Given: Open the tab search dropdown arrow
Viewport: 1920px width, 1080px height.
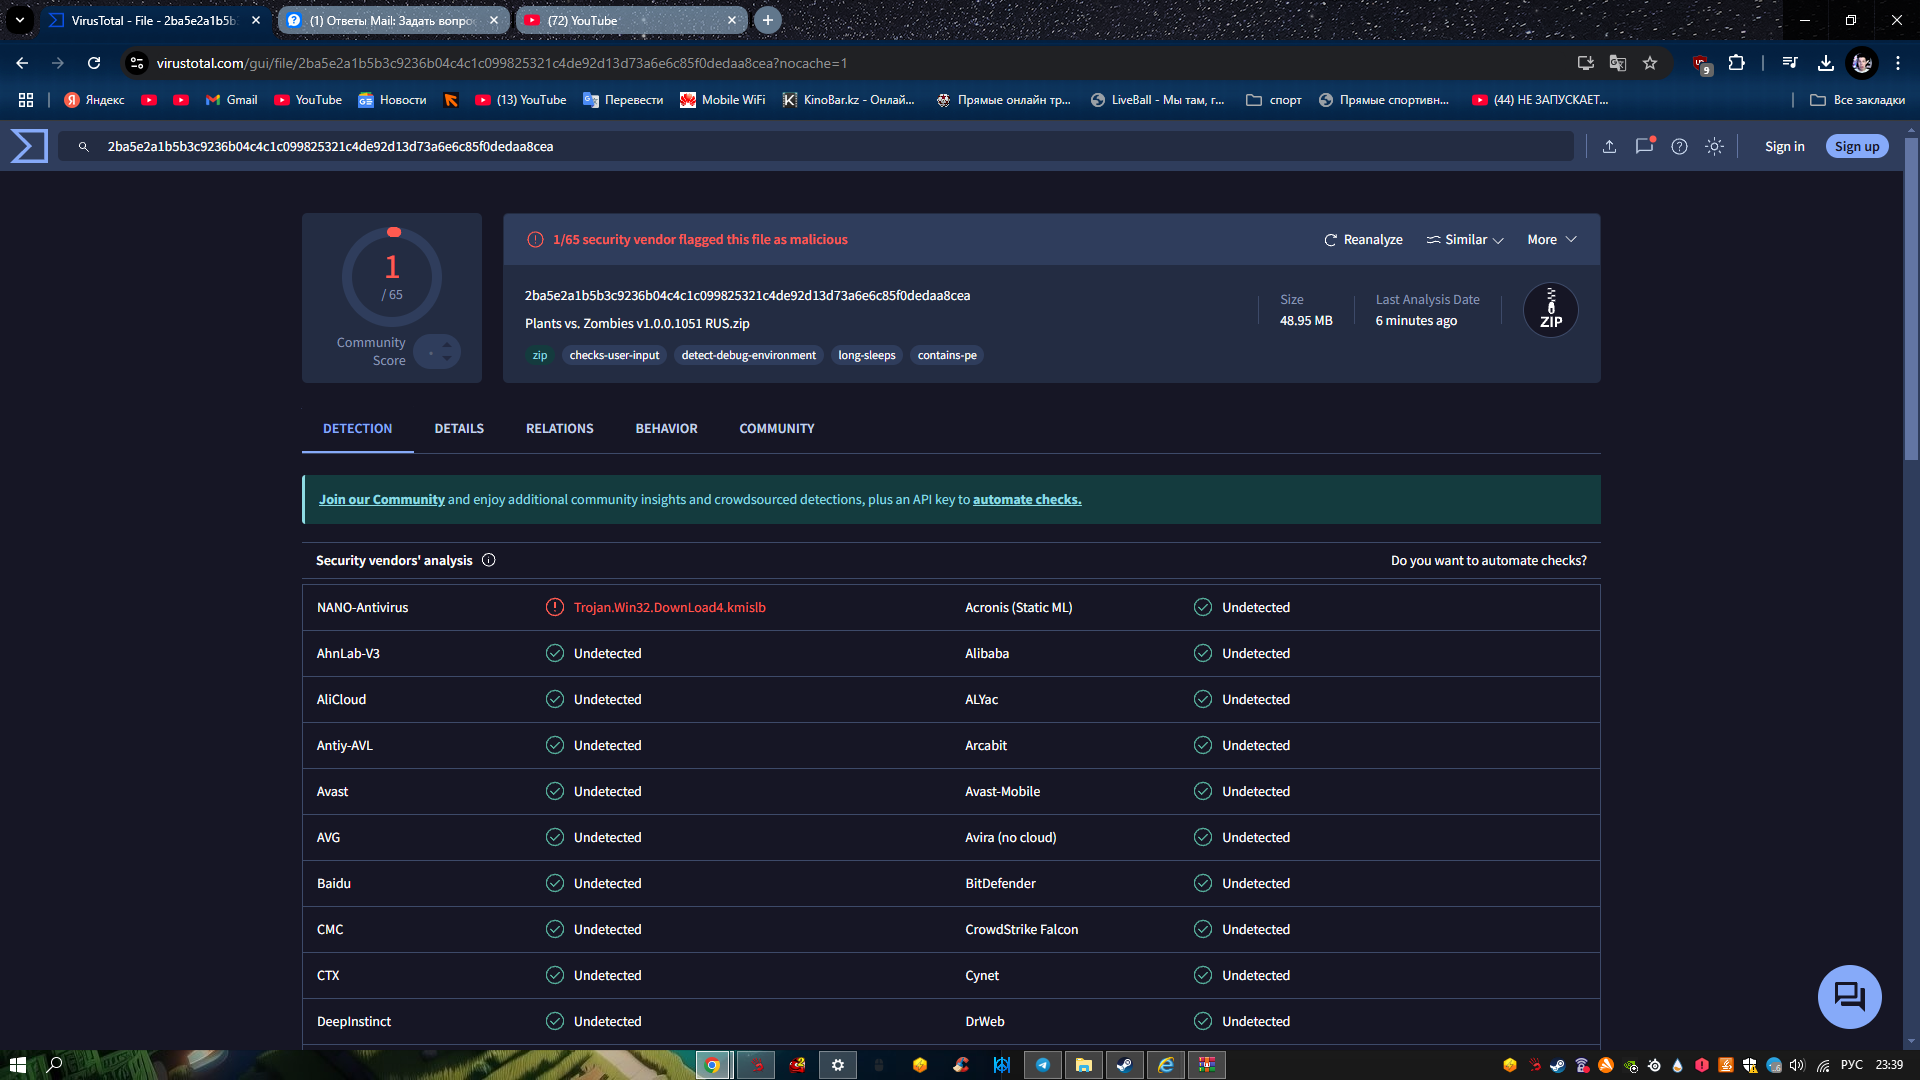Looking at the screenshot, I should click(x=20, y=20).
